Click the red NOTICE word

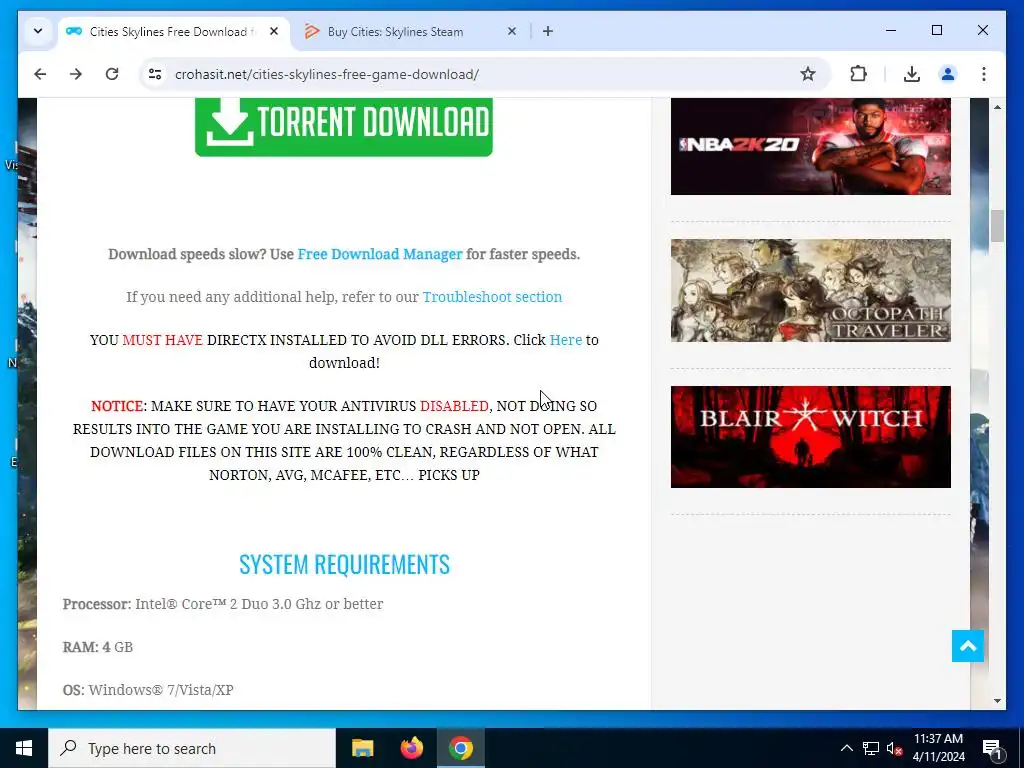tap(117, 406)
